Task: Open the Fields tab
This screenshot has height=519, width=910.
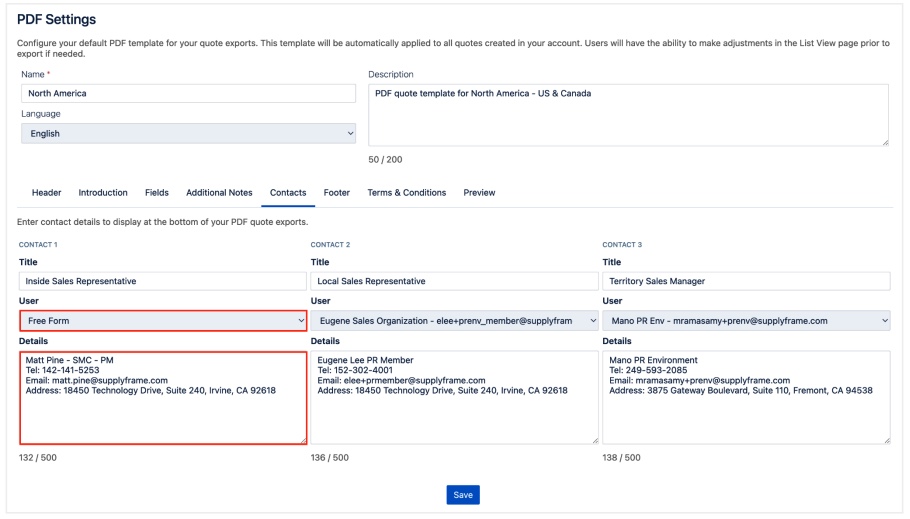Action: (x=157, y=193)
